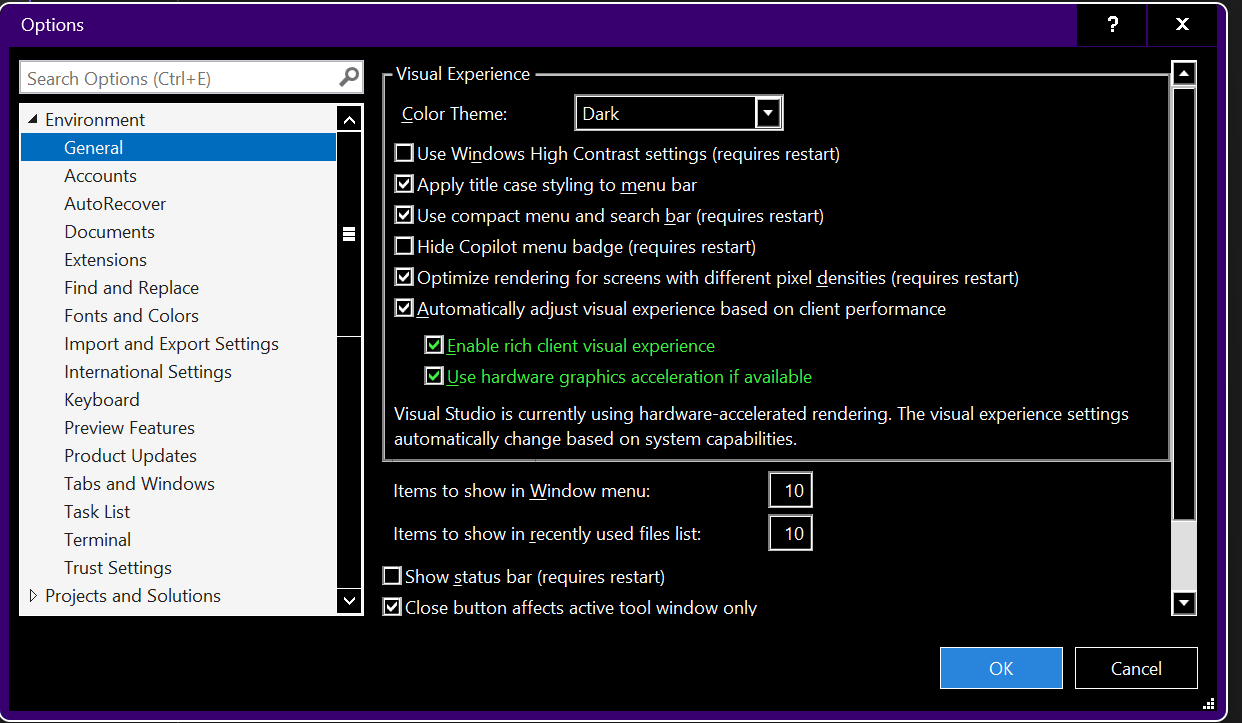Open Documents settings
This screenshot has width=1242, height=723.
109,231
